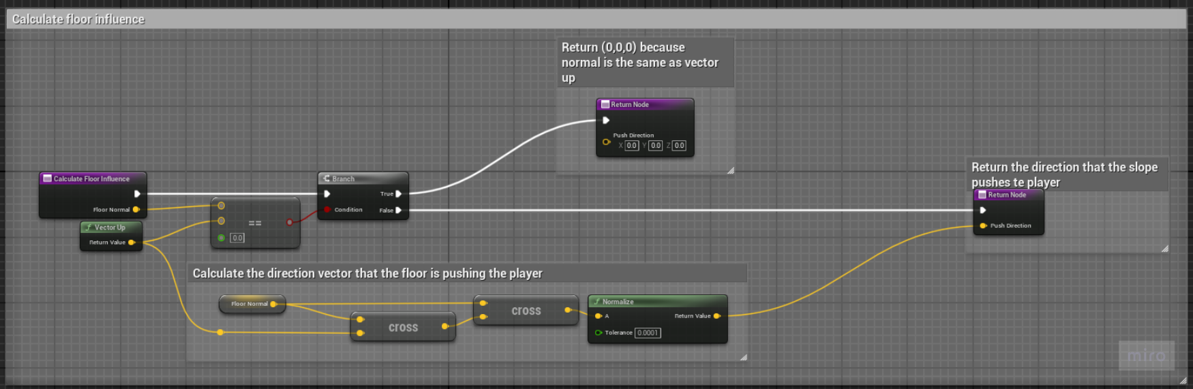Select the Floor Normal output pin on entry node

click(136, 209)
